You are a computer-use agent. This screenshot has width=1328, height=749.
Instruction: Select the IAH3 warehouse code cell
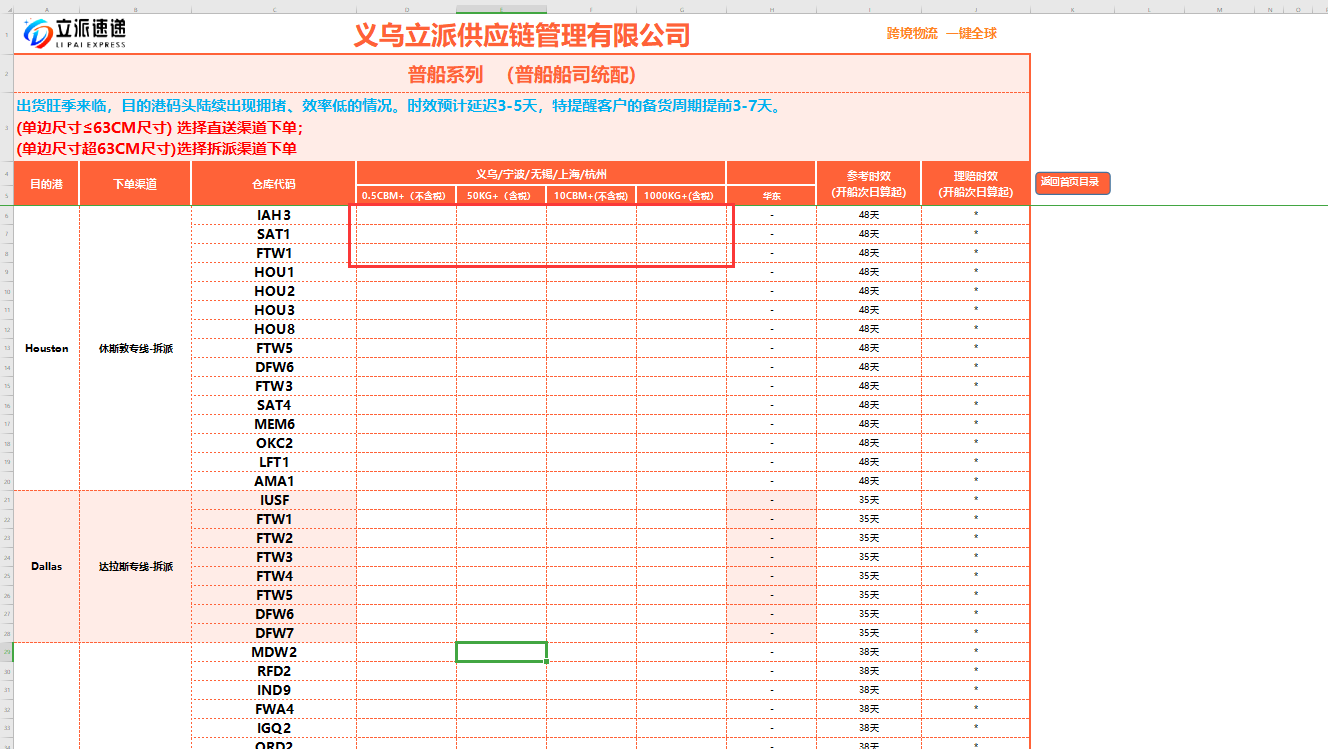click(x=273, y=215)
